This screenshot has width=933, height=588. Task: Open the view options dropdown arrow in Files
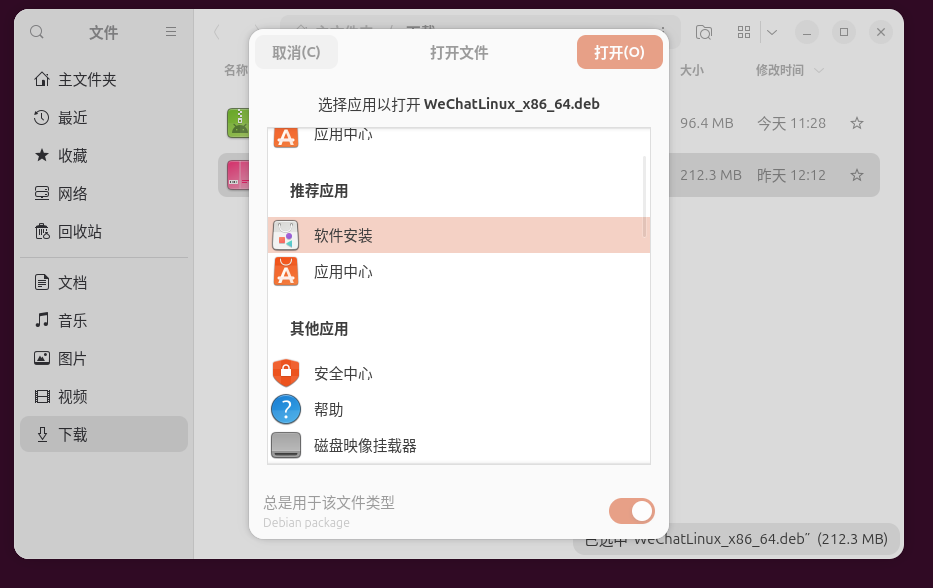pyautogui.click(x=772, y=32)
